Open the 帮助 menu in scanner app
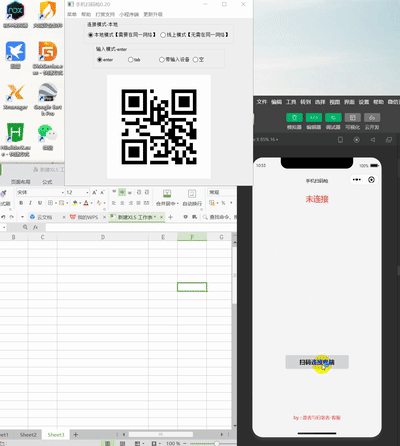 86,14
